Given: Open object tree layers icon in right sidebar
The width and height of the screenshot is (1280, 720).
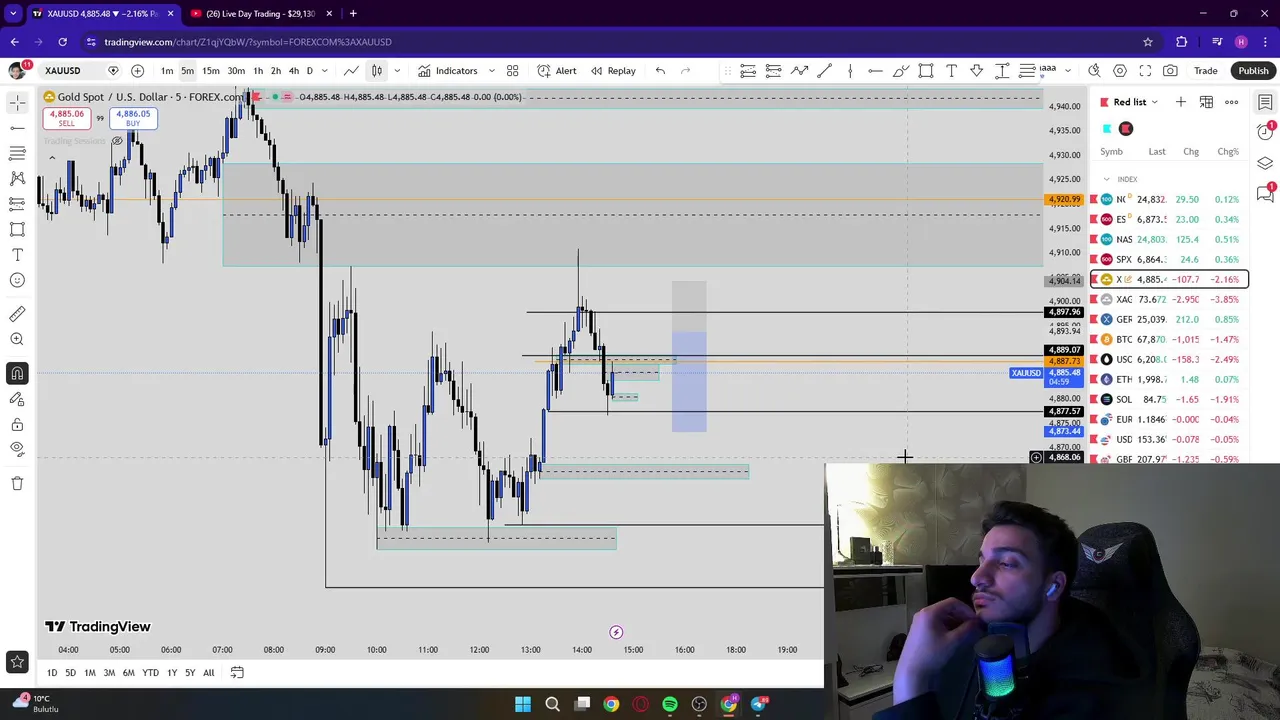Looking at the screenshot, I should [x=1265, y=163].
